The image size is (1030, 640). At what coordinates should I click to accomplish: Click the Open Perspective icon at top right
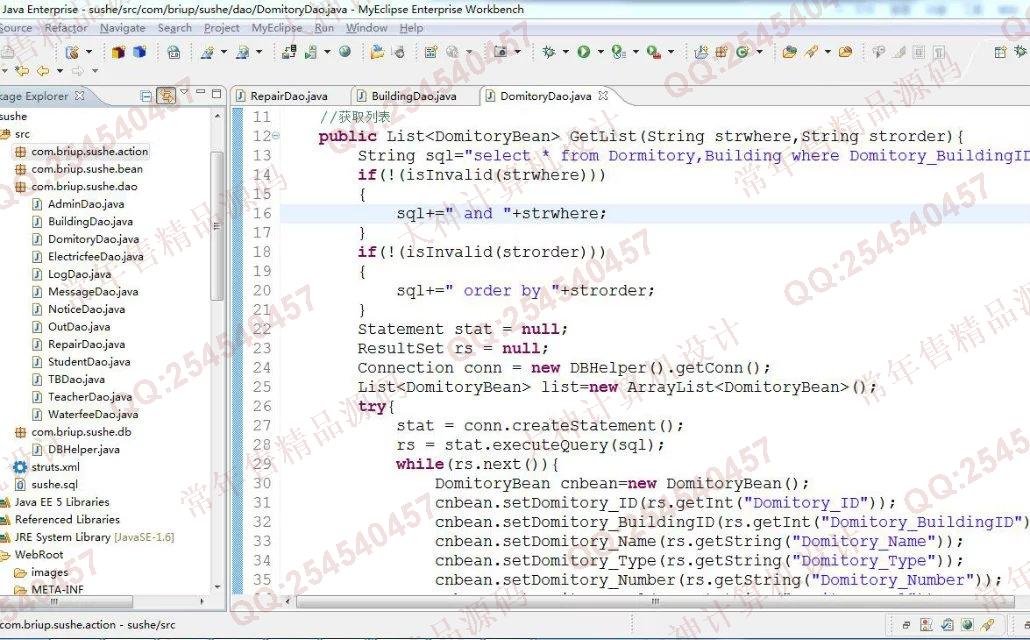[1000, 52]
